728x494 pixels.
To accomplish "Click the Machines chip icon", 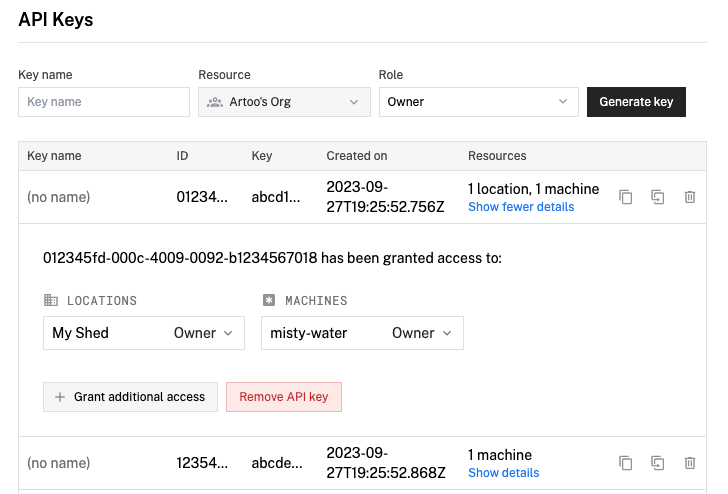I will (x=268, y=300).
